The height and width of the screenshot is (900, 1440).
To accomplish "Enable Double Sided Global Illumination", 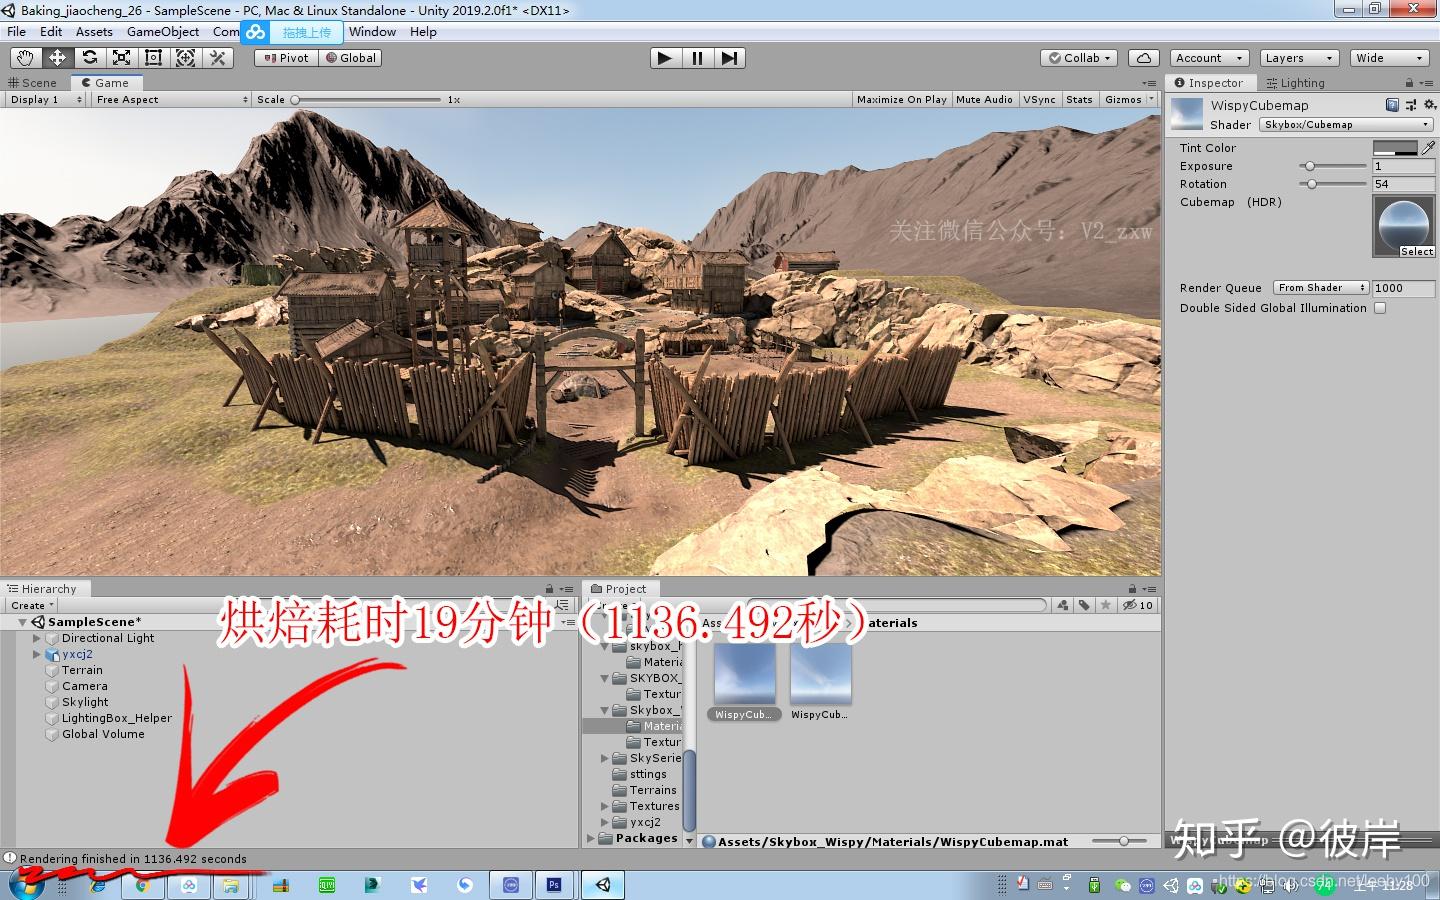I will point(1380,308).
